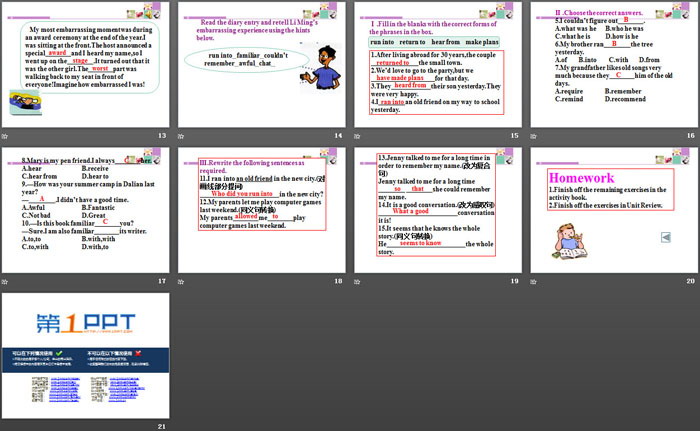Click the animation star icon under slide 20
The height and width of the screenshot is (431, 700).
coord(533,281)
